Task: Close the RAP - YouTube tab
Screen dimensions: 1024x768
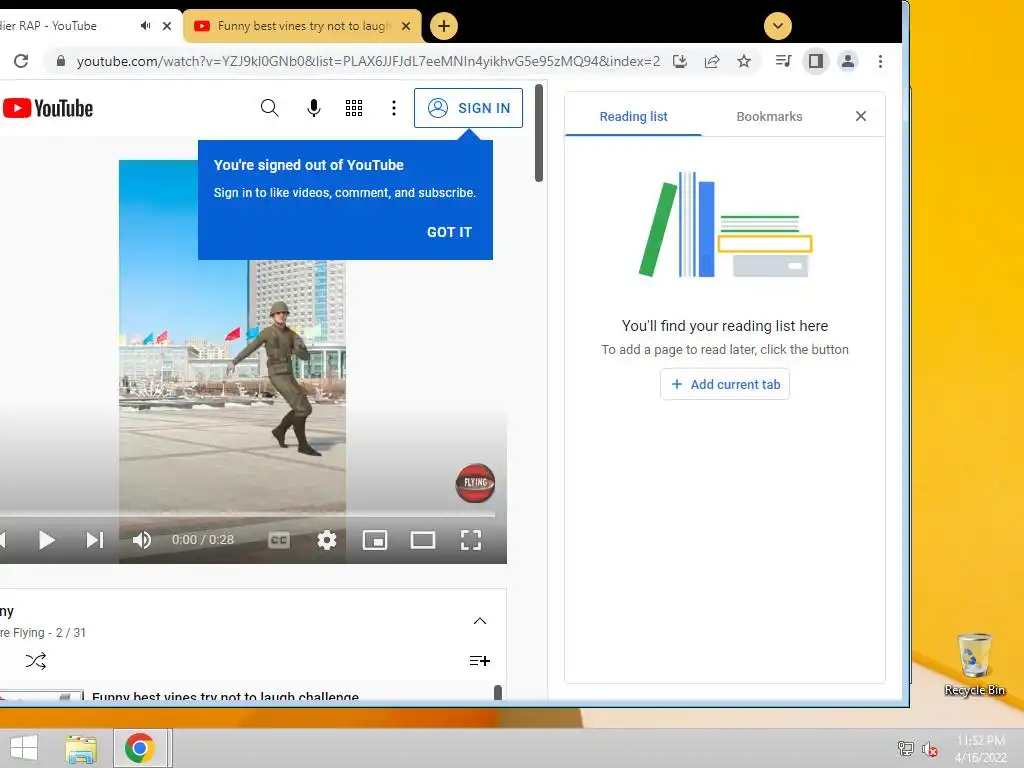Action: pyautogui.click(x=167, y=26)
